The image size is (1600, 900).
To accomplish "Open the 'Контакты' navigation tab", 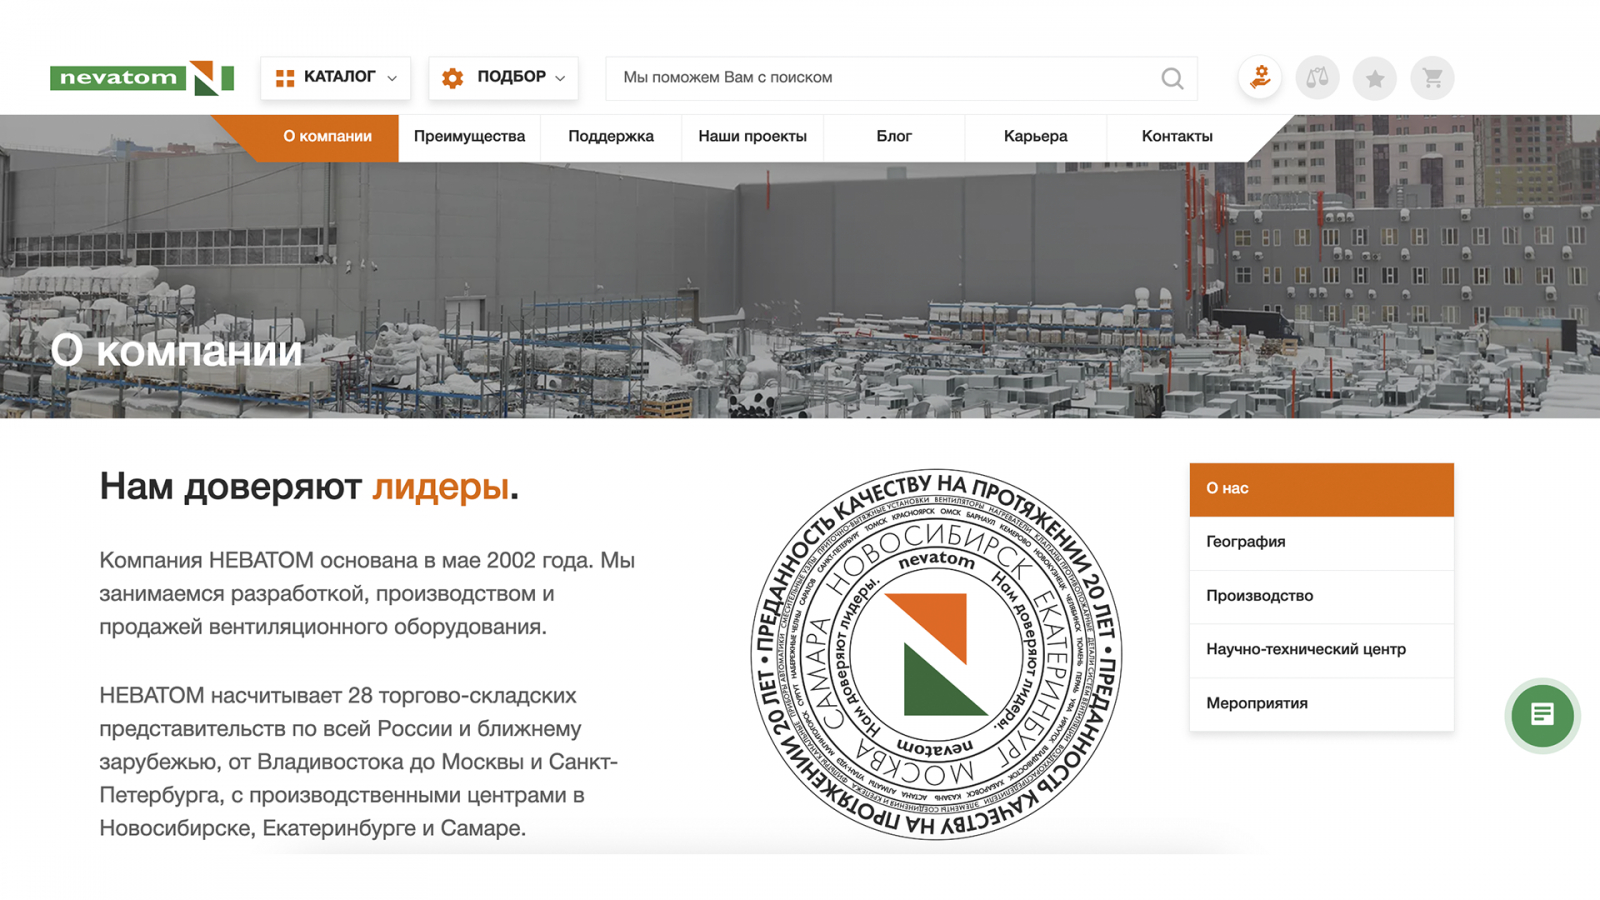I will coord(1177,137).
